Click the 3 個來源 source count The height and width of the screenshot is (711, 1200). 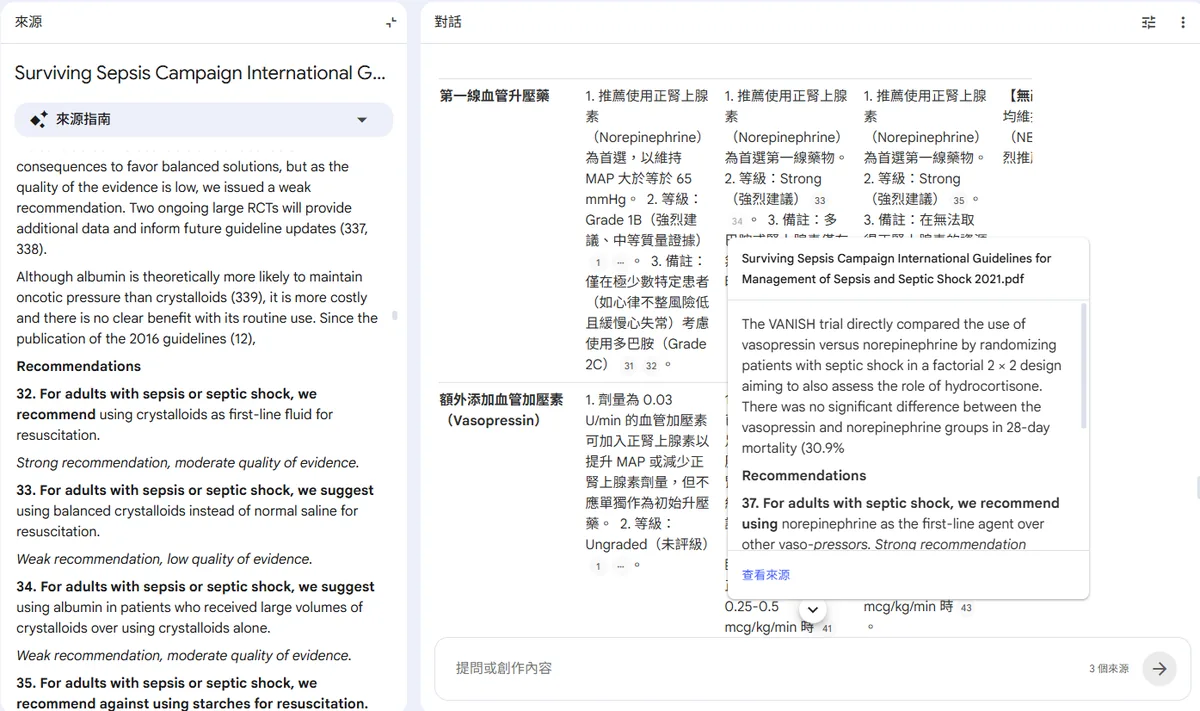coord(1109,669)
